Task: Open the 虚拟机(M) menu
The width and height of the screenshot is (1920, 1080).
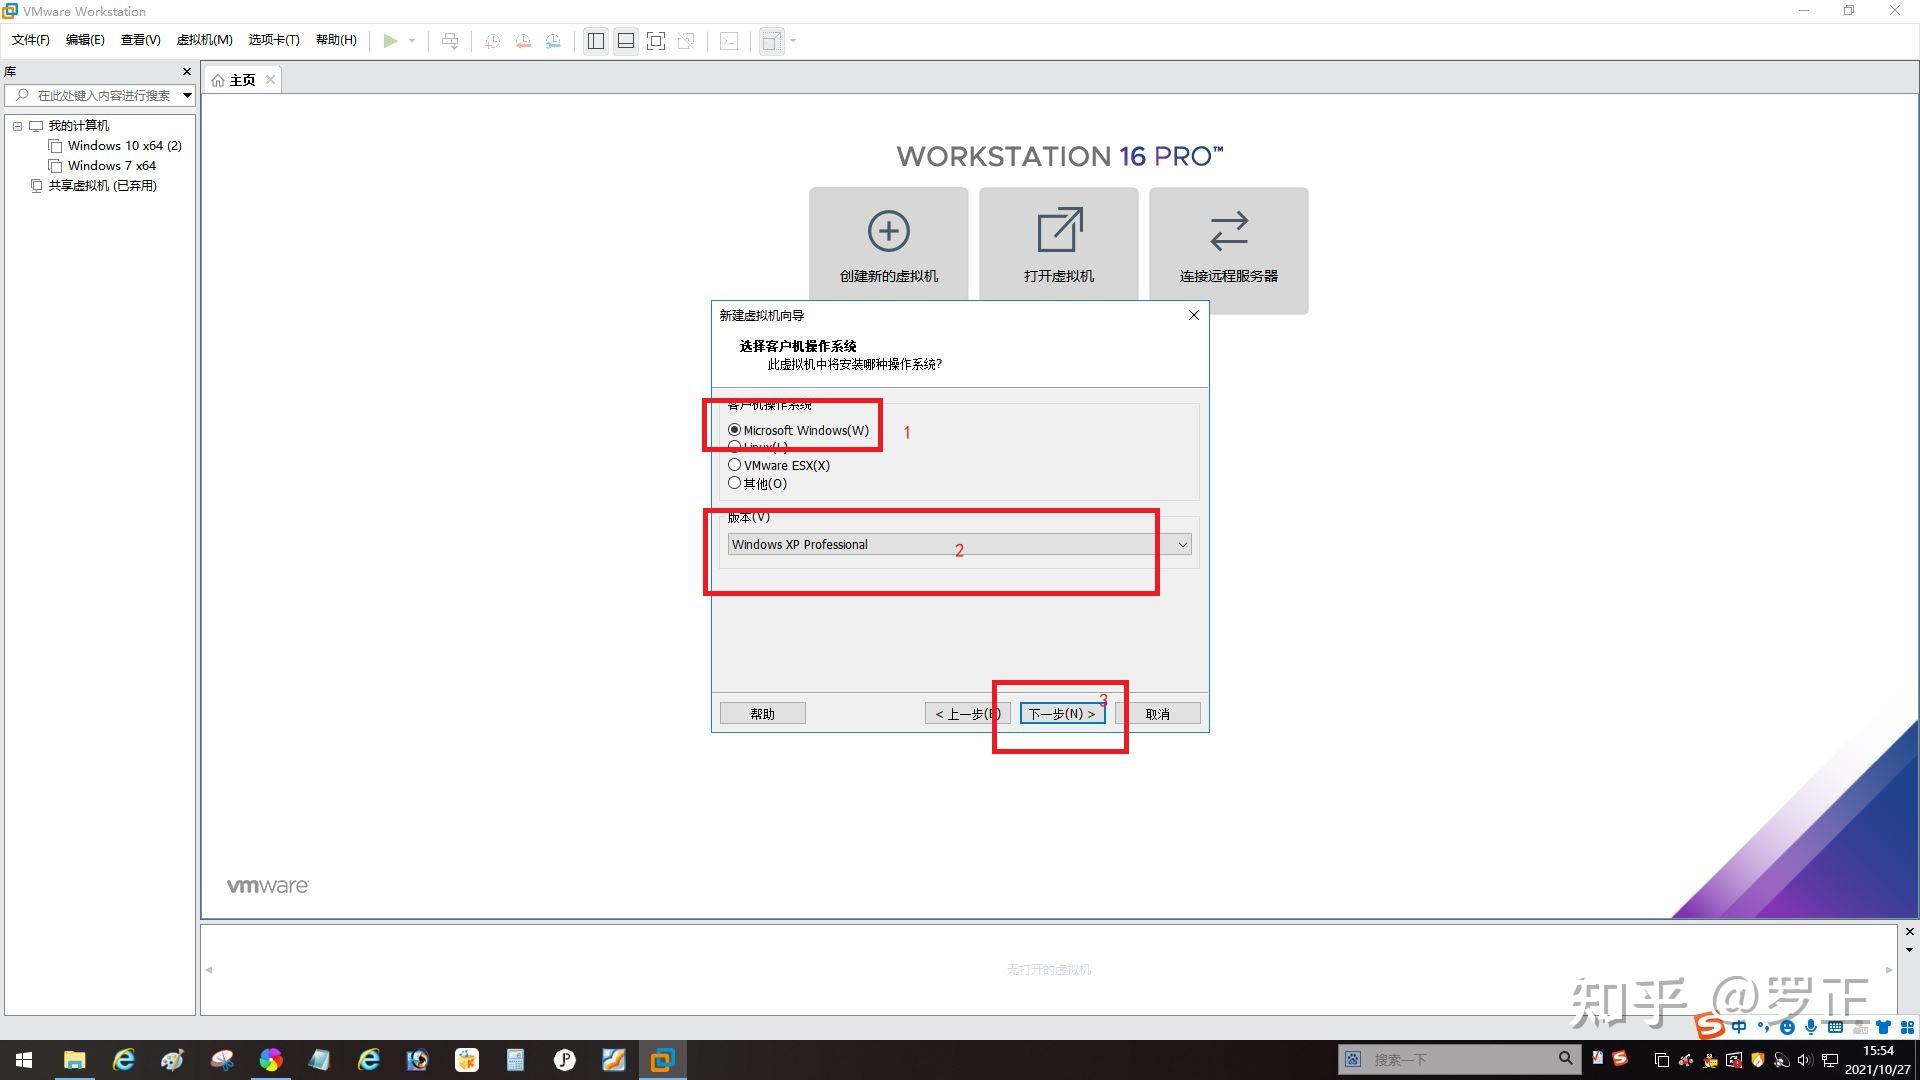Action: click(204, 40)
